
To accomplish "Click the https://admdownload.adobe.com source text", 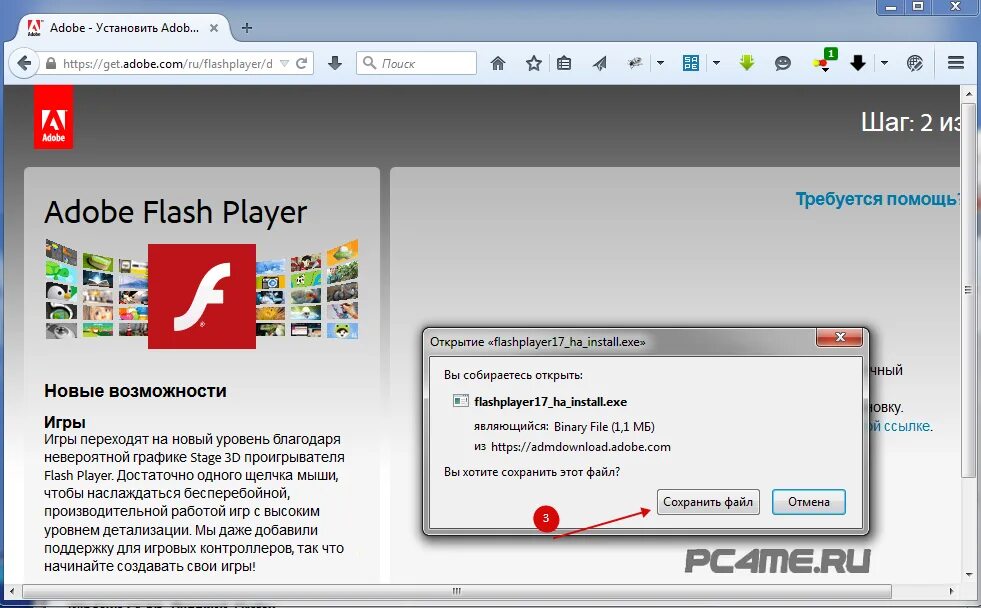I will click(x=581, y=447).
